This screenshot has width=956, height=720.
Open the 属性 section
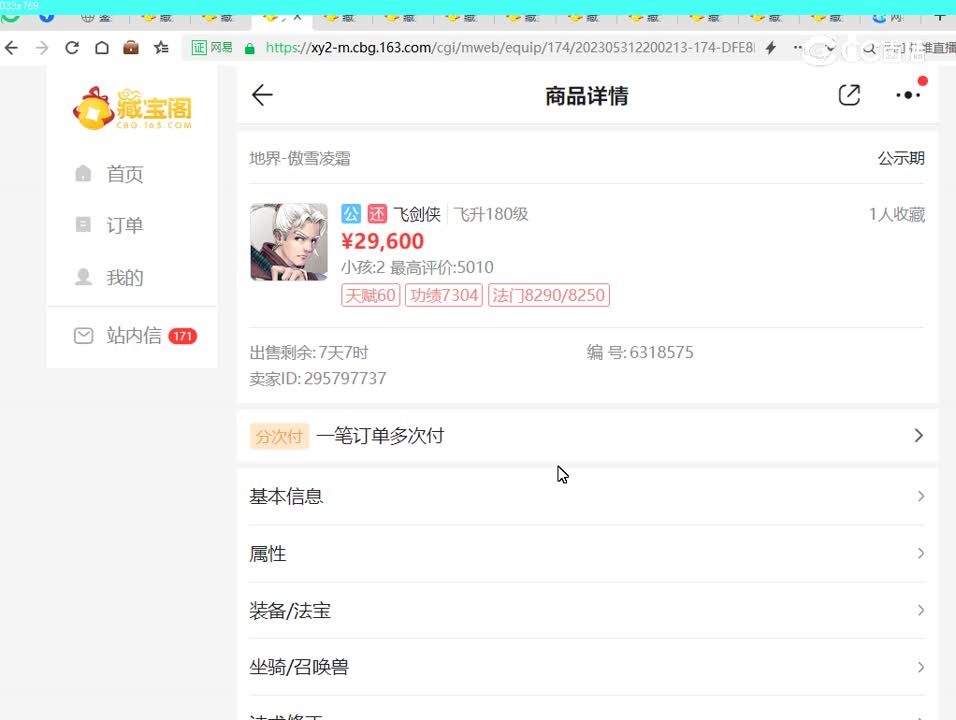587,554
